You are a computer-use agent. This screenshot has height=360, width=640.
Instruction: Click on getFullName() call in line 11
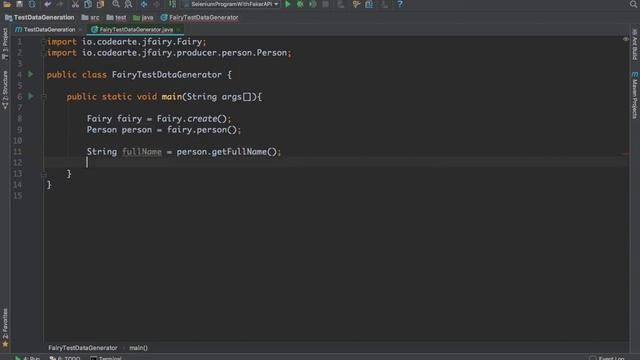244,152
